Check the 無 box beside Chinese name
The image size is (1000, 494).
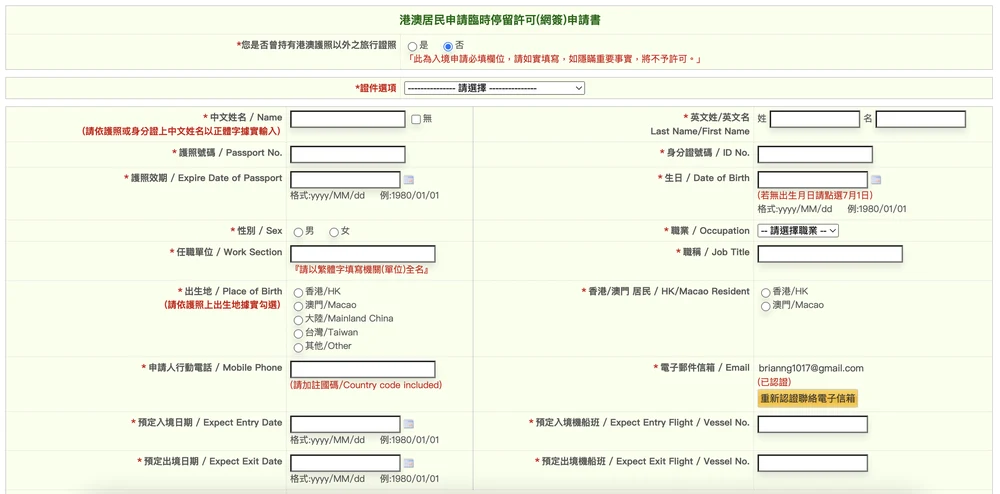(416, 119)
